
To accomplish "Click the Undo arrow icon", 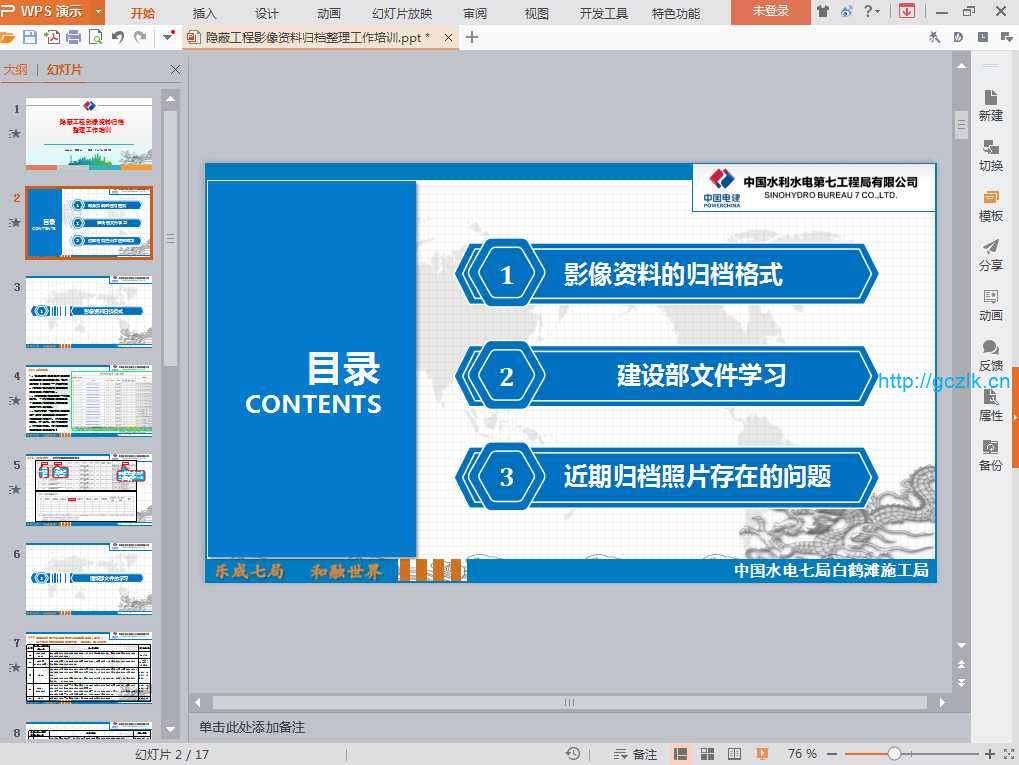I will point(118,37).
